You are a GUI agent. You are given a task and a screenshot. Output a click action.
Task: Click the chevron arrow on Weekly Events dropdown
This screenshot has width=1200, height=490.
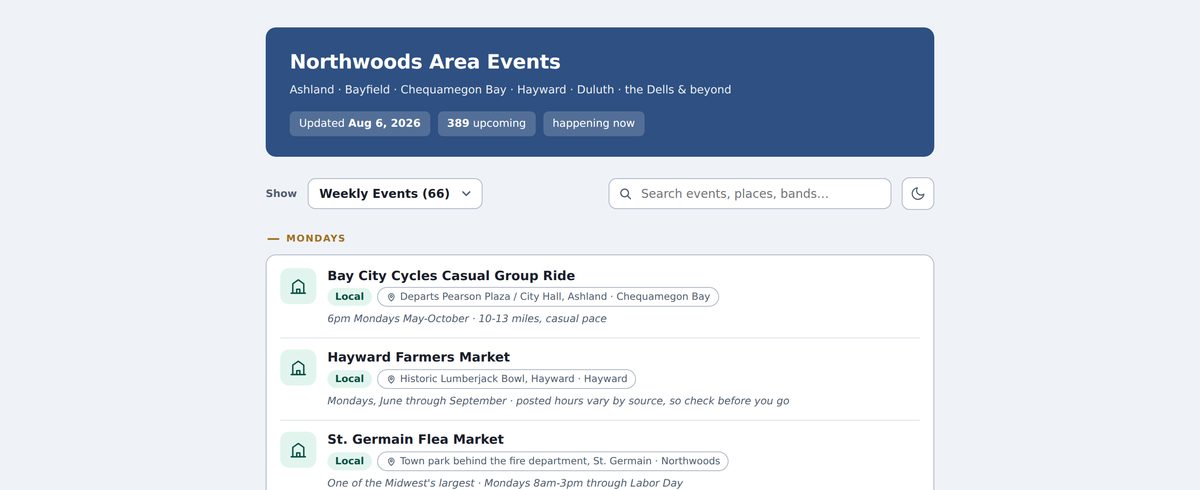466,194
